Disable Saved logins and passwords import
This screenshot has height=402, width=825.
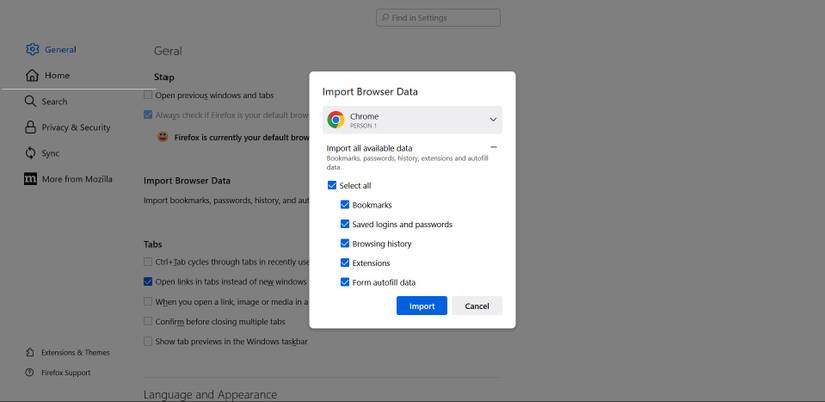pyautogui.click(x=345, y=224)
